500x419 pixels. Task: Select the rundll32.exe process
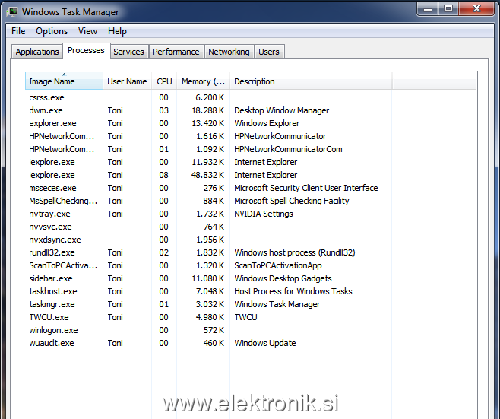250,253
